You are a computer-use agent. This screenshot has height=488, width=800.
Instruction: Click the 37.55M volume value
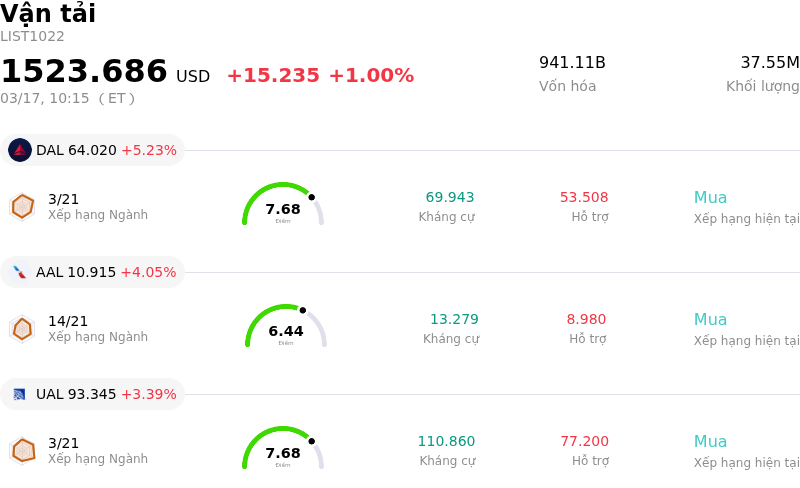click(x=769, y=63)
